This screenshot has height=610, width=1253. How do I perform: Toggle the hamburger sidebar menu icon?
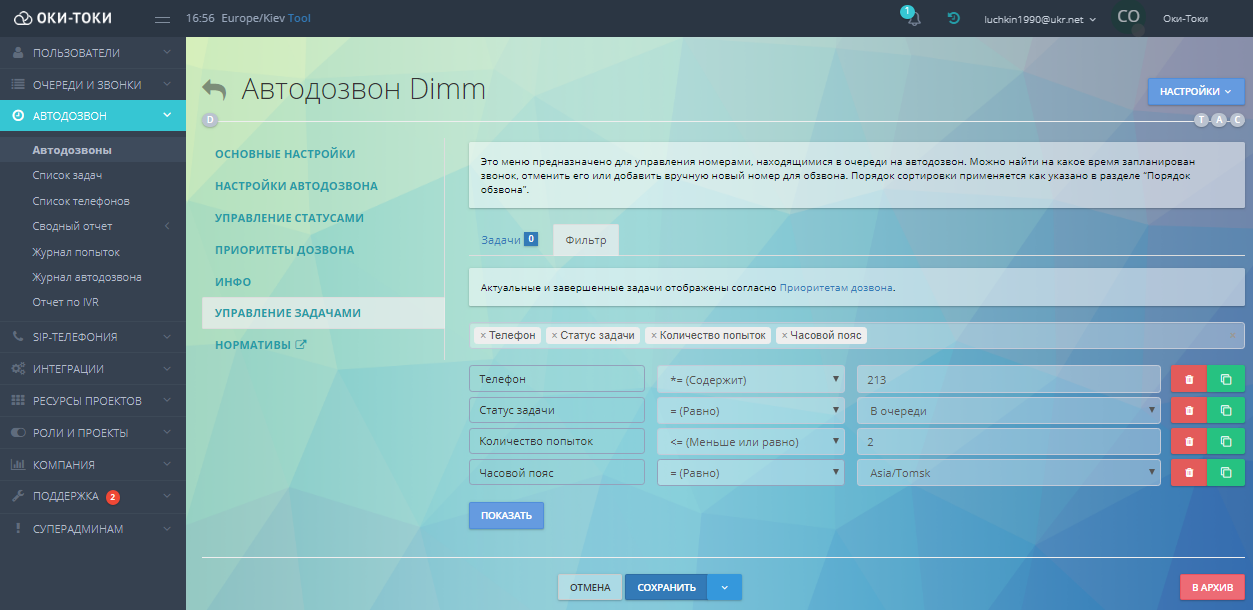tap(163, 19)
